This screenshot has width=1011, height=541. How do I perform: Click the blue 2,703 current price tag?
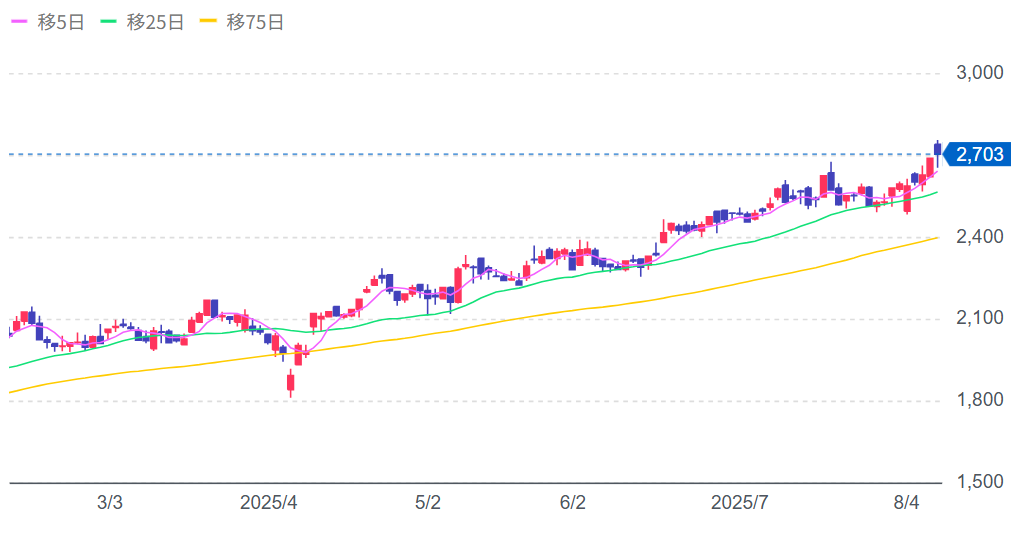click(x=978, y=154)
